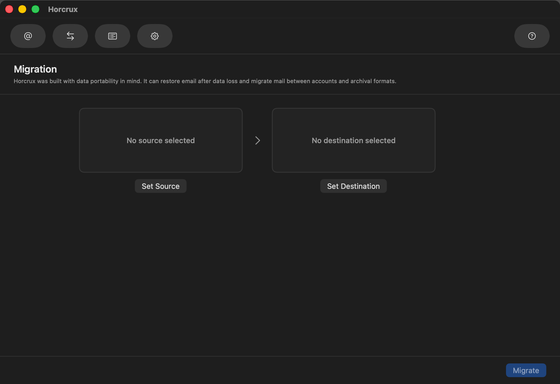Open the sidebar panel layout toolbar icon
This screenshot has width=560, height=384.
tap(112, 36)
